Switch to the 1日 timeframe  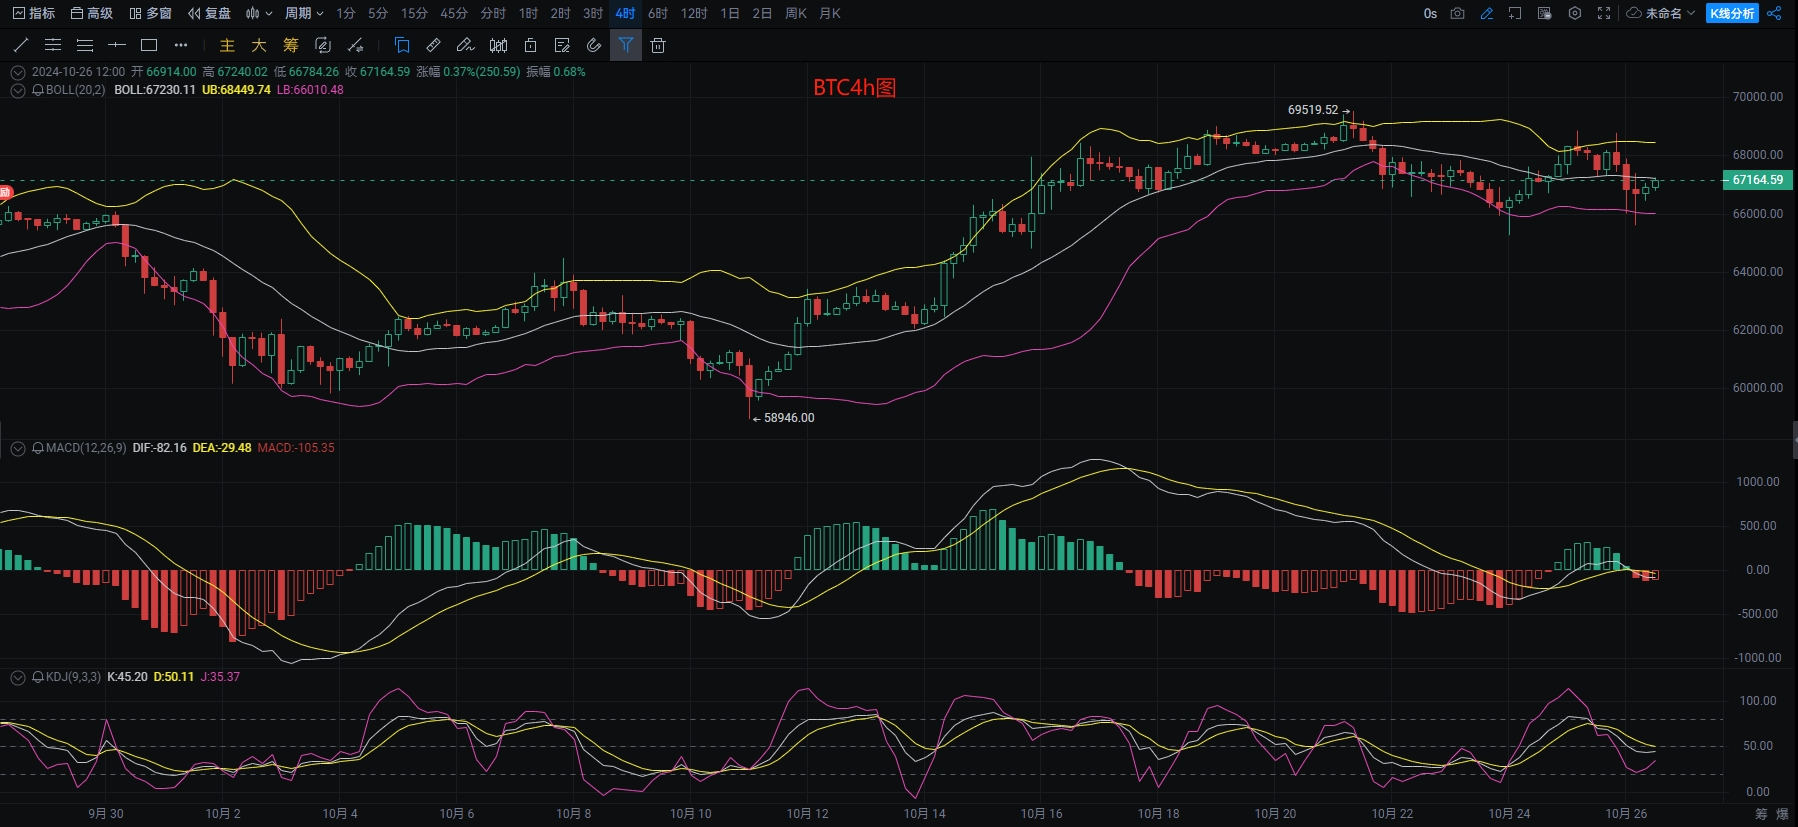click(x=730, y=13)
